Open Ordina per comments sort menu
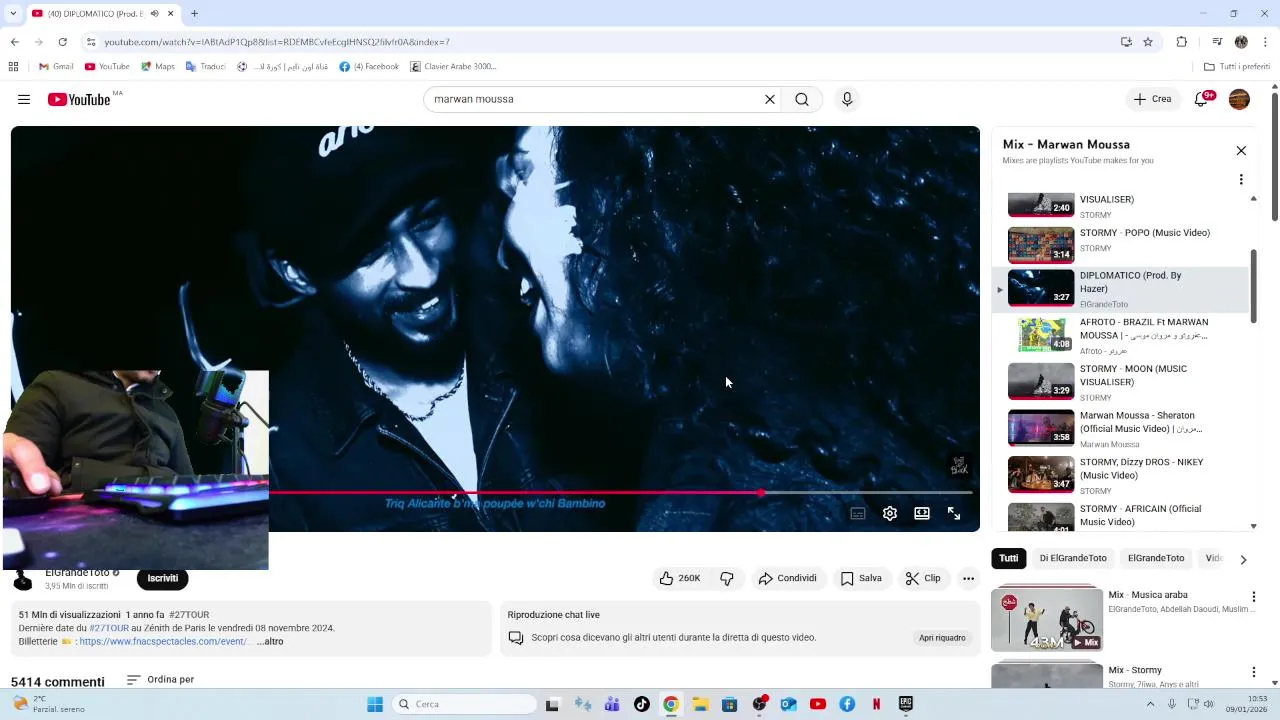The width and height of the screenshot is (1280, 720). tap(160, 680)
